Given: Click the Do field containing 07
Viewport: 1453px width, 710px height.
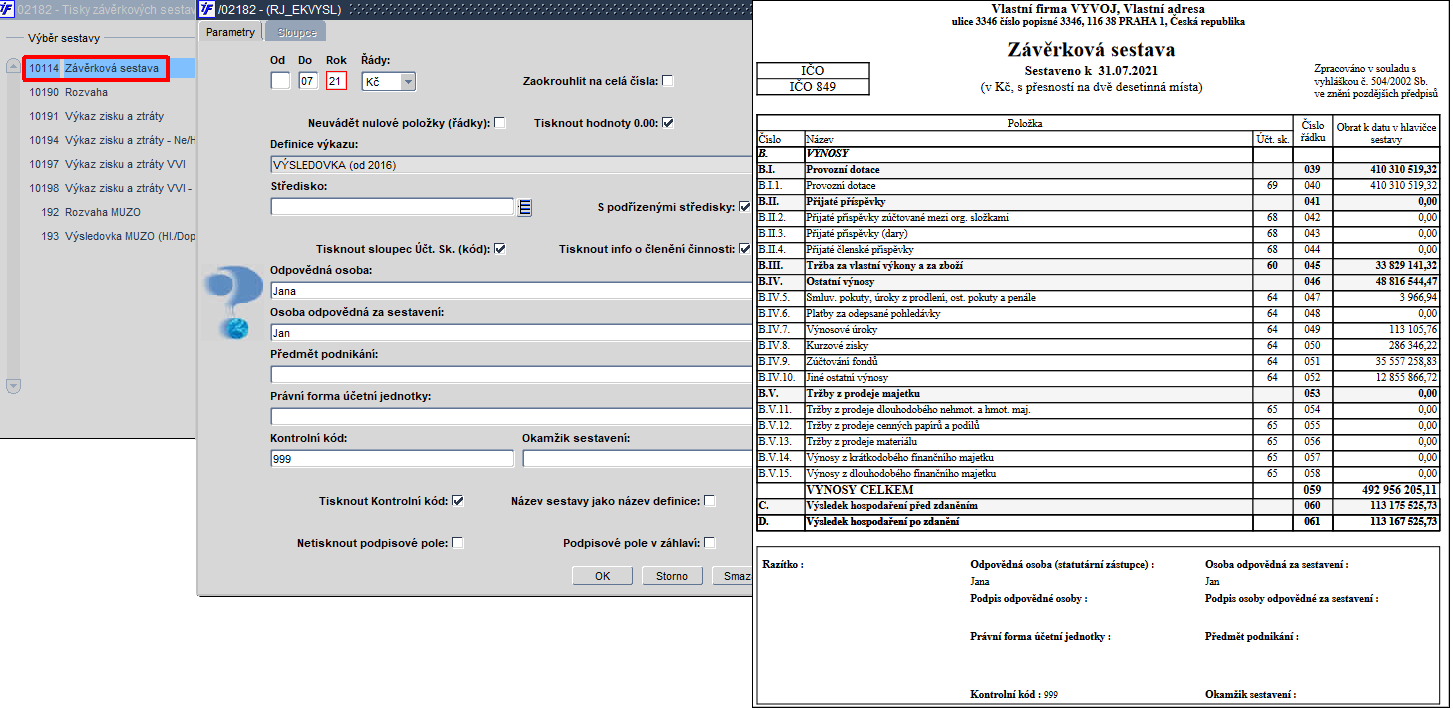Looking at the screenshot, I should 308,82.
